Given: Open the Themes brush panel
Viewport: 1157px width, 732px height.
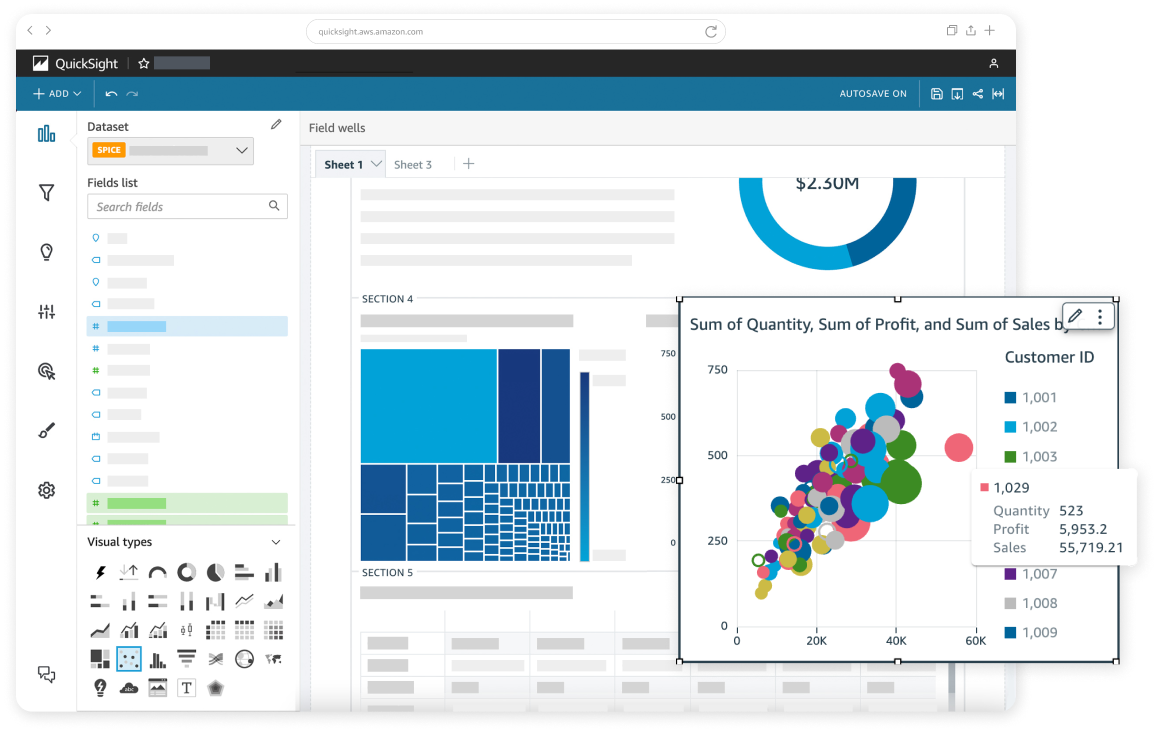Looking at the screenshot, I should tap(46, 430).
